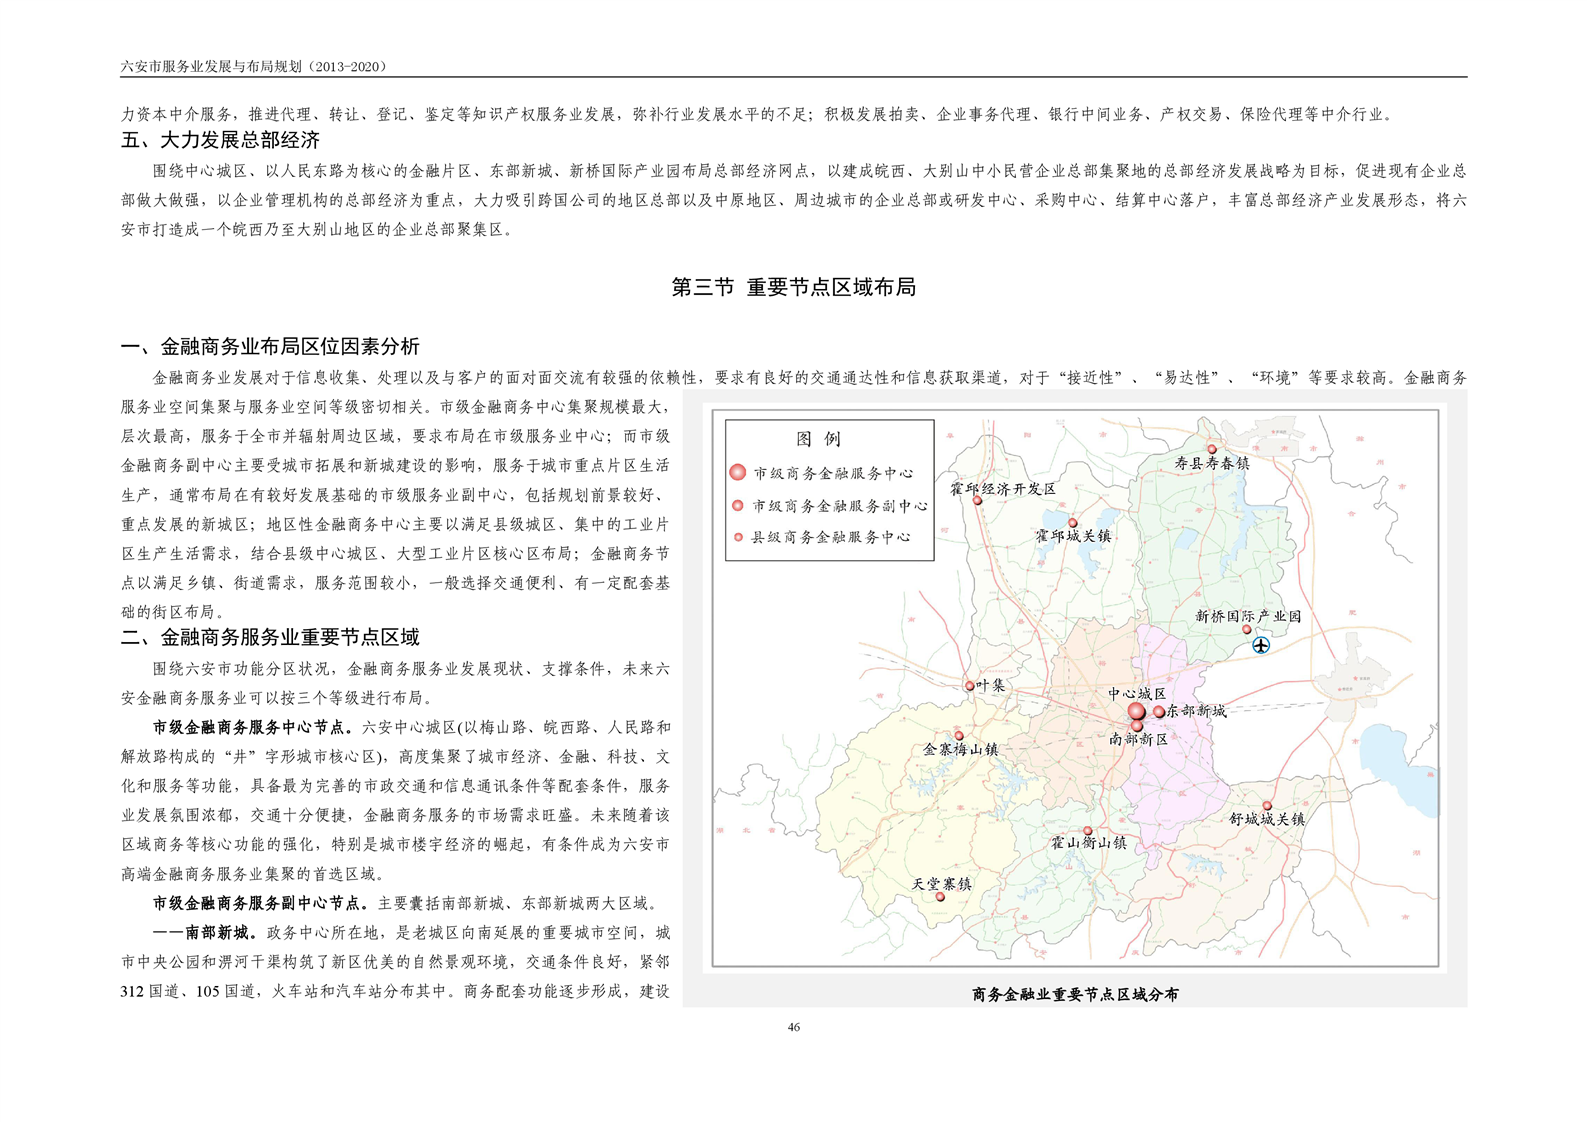The image size is (1587, 1122).
Task: Click the large 中心城区 marker on the map
Action: 1136,711
